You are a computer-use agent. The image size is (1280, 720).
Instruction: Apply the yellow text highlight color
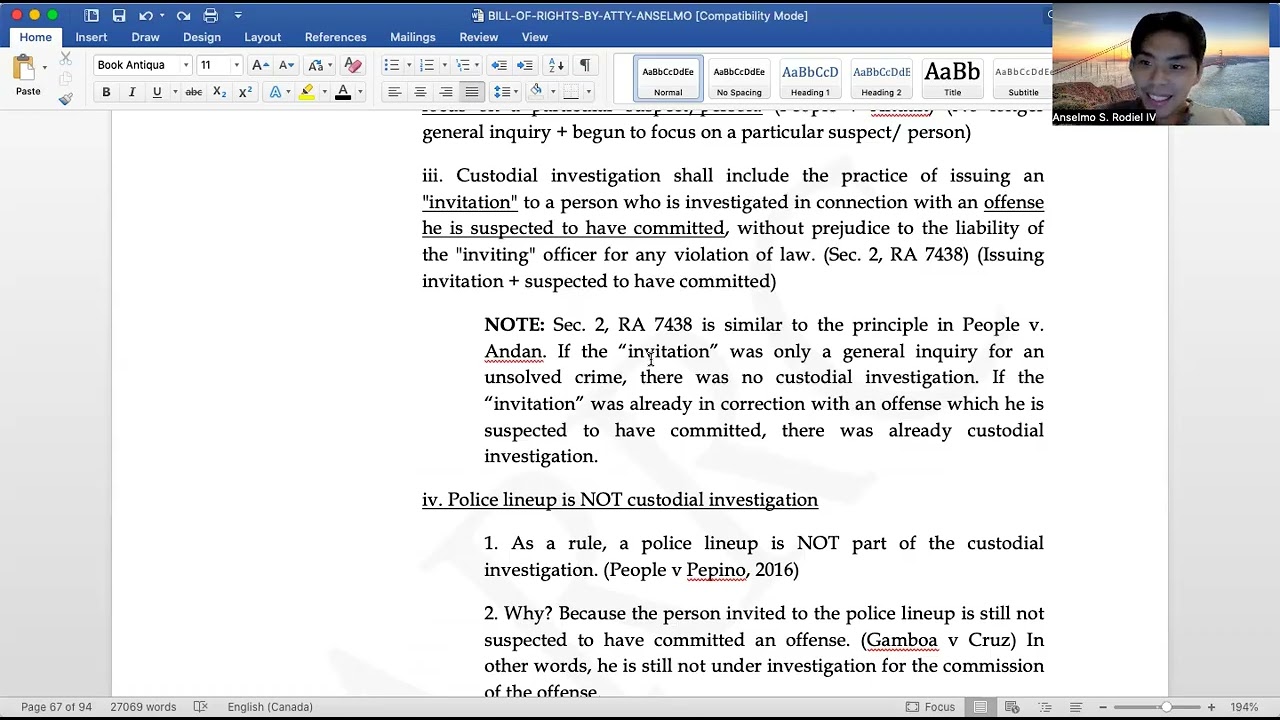(x=307, y=92)
